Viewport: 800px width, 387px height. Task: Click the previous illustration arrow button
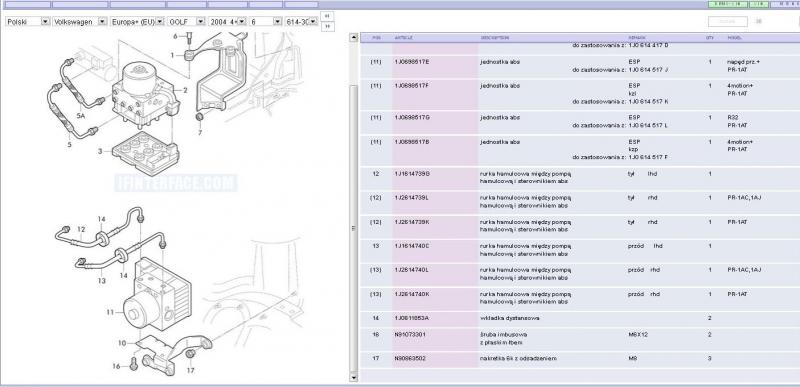[328, 16]
